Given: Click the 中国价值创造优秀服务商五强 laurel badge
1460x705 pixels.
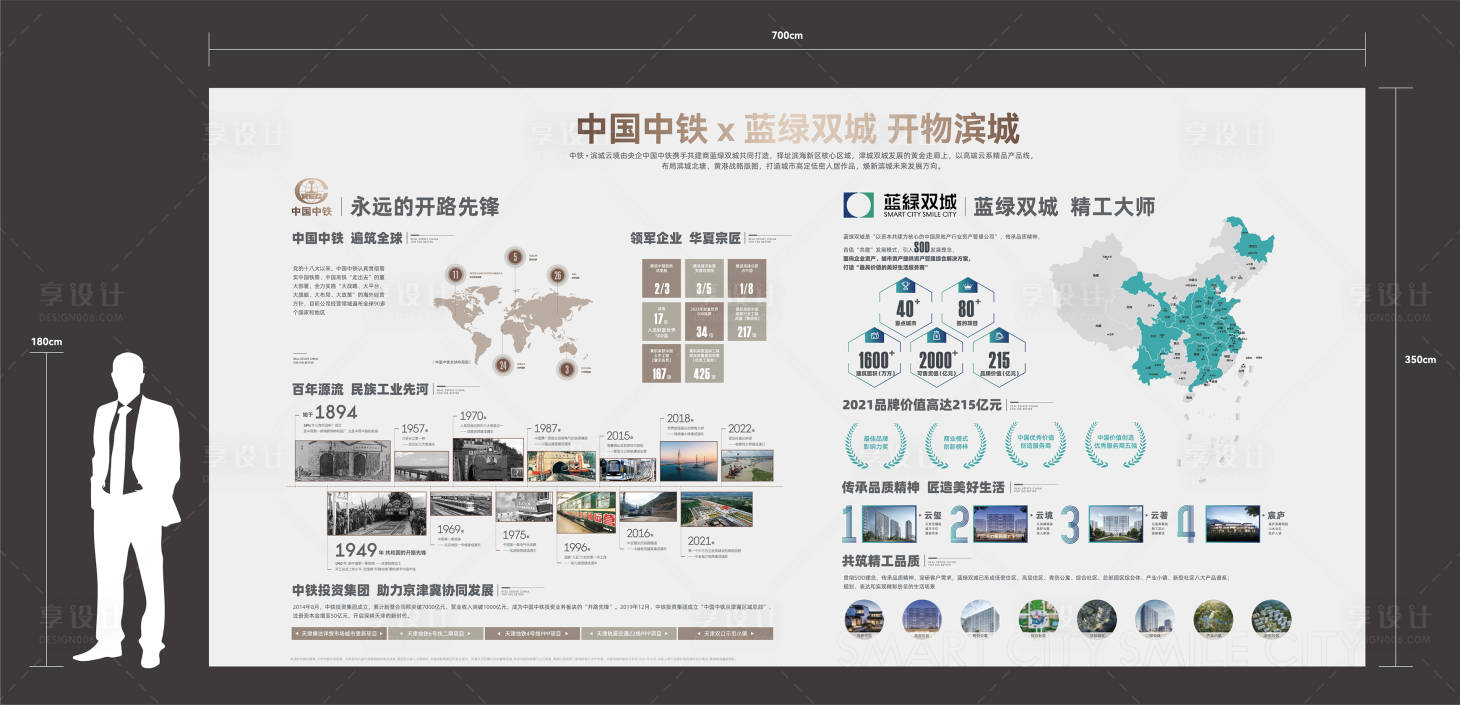Looking at the screenshot, I should coord(1114,442).
